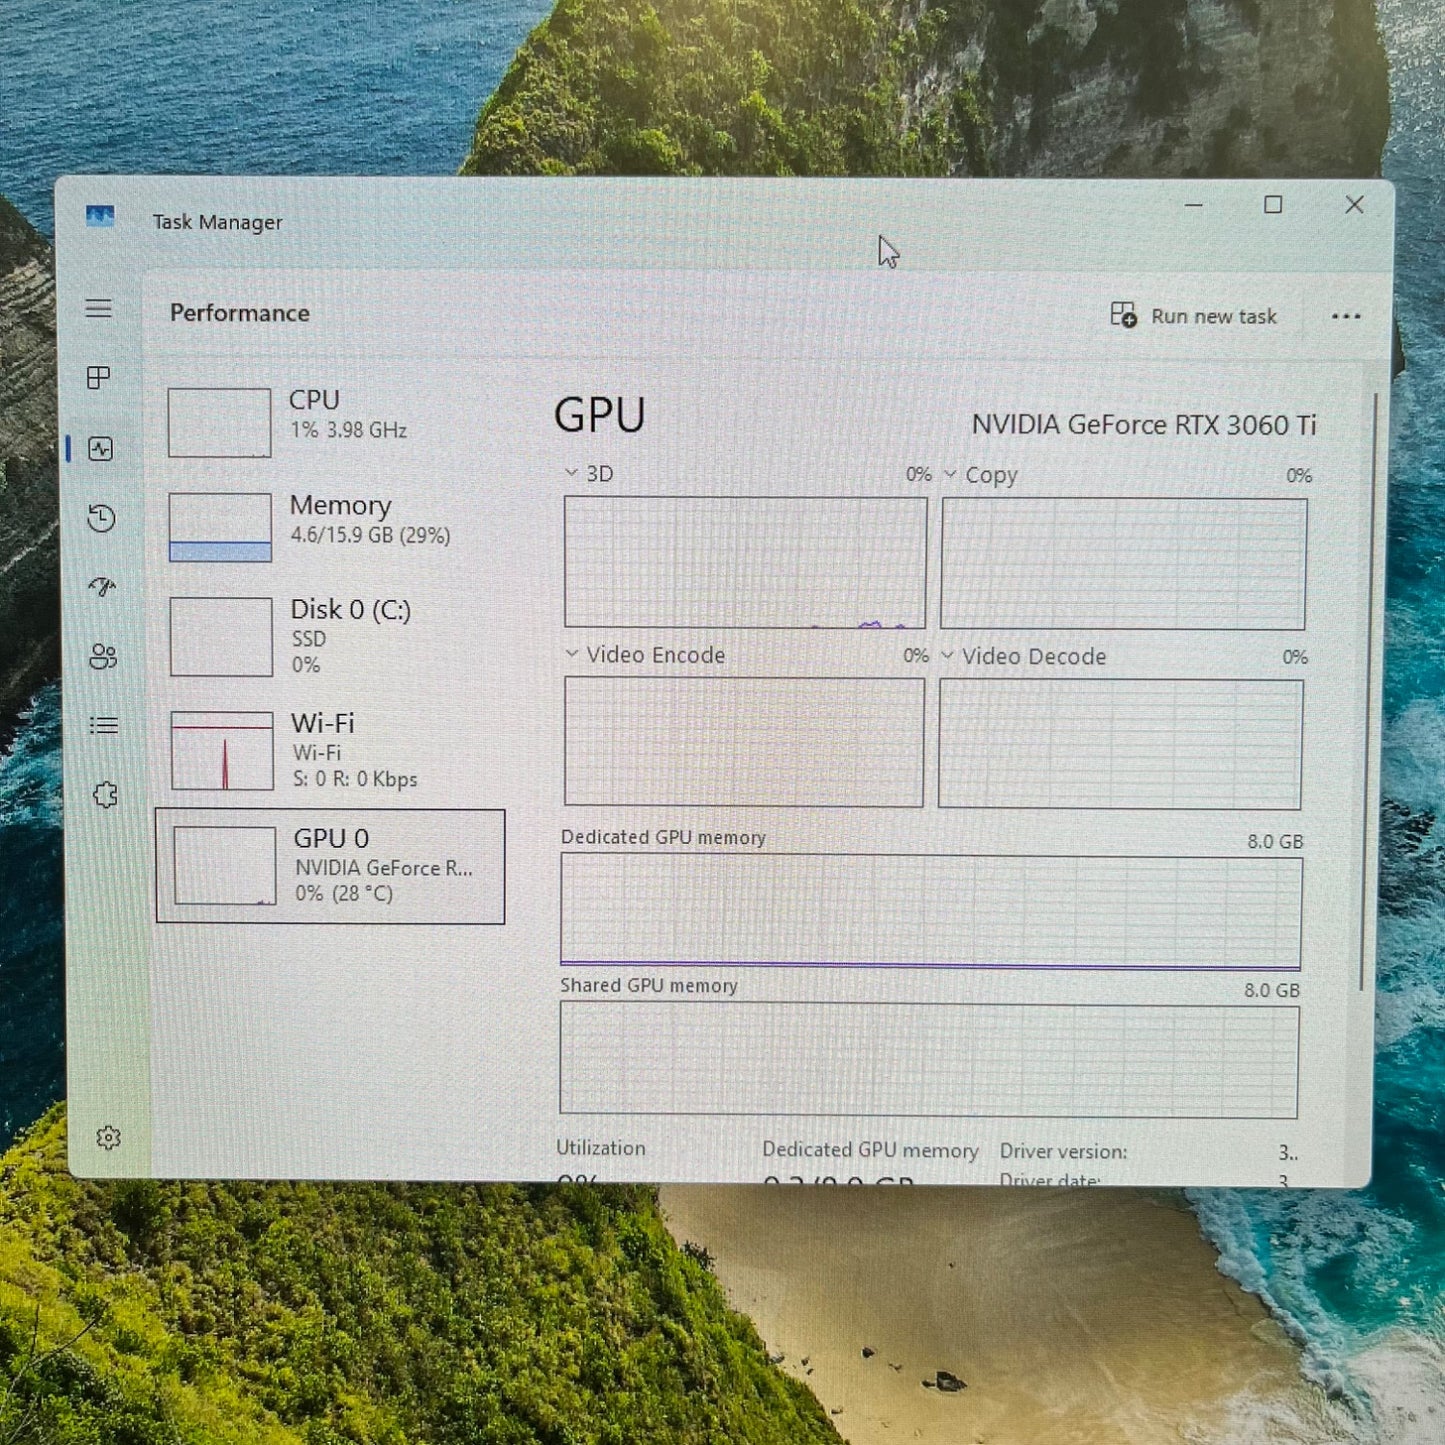Click the Shared GPU memory graph

tap(929, 1060)
